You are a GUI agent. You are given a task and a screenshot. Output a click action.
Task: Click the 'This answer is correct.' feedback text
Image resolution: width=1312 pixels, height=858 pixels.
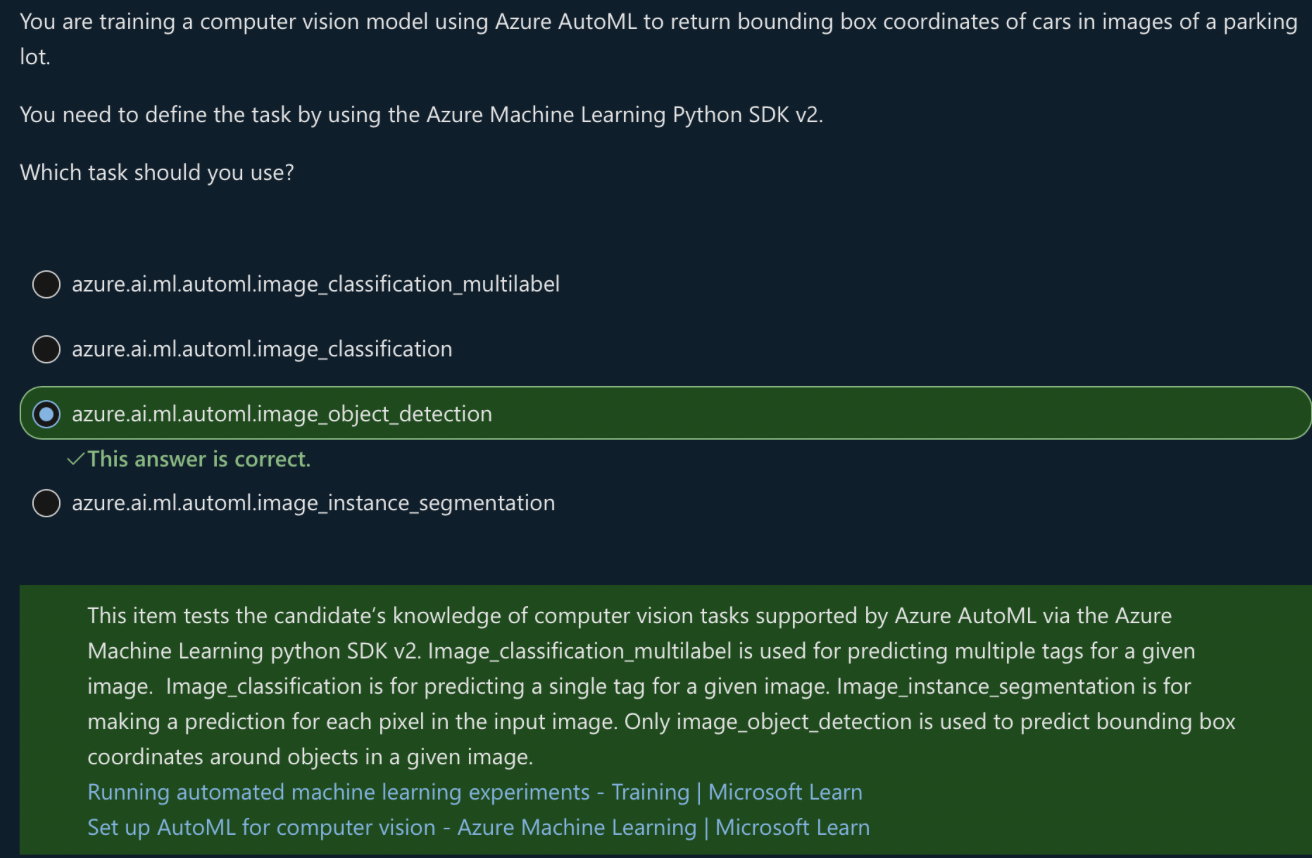(199, 459)
